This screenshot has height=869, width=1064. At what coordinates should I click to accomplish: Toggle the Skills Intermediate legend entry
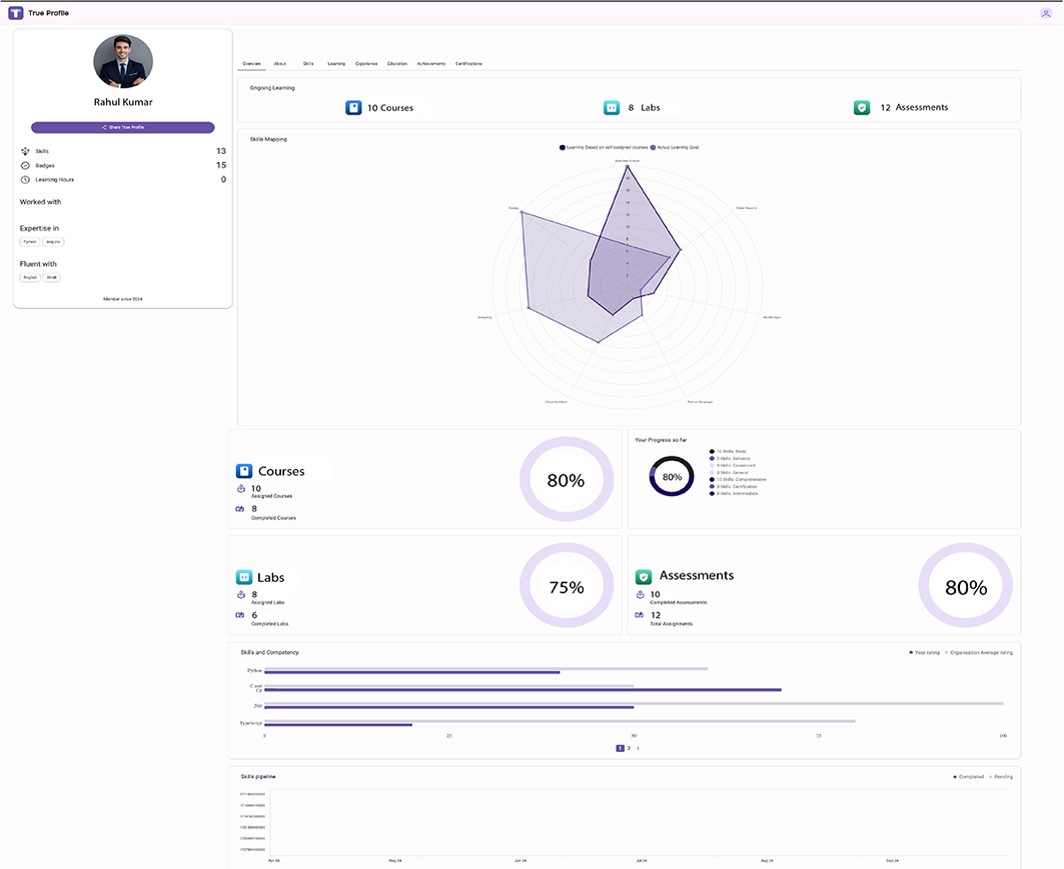point(734,494)
